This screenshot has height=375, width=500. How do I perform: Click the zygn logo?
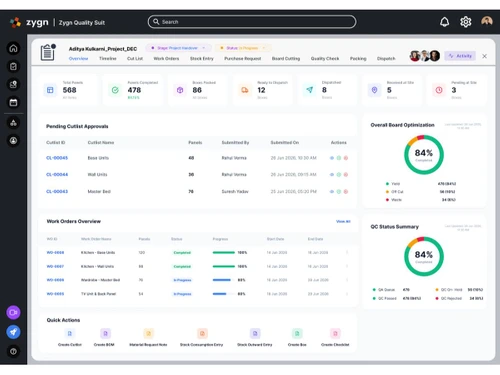[29, 22]
